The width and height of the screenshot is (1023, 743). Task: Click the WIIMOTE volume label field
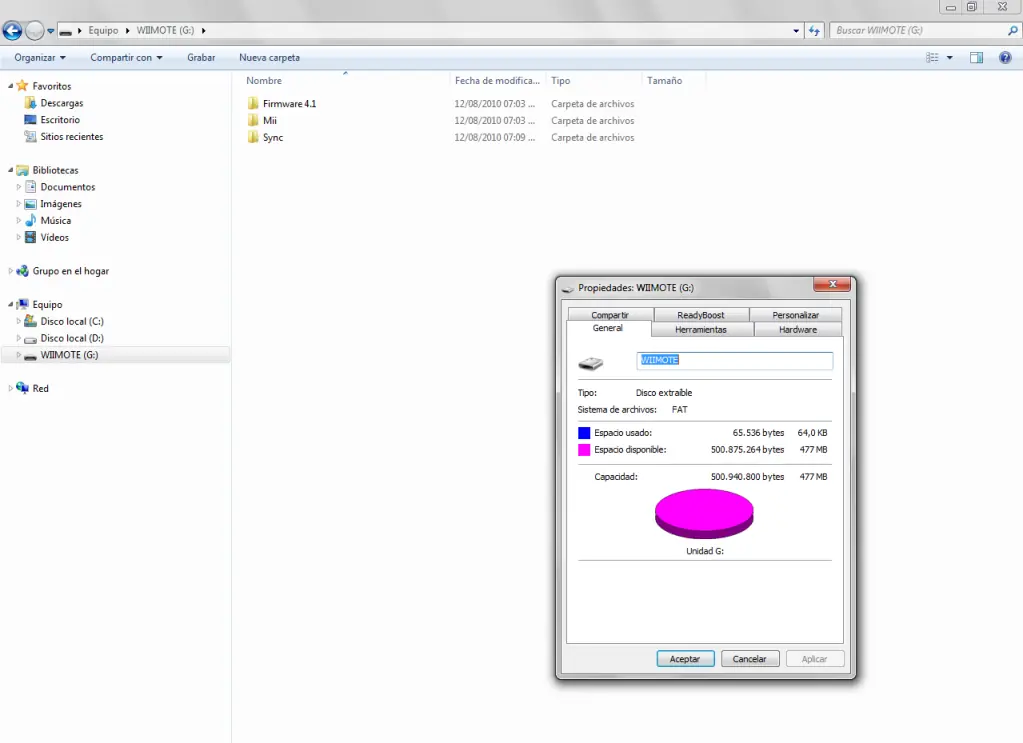735,360
